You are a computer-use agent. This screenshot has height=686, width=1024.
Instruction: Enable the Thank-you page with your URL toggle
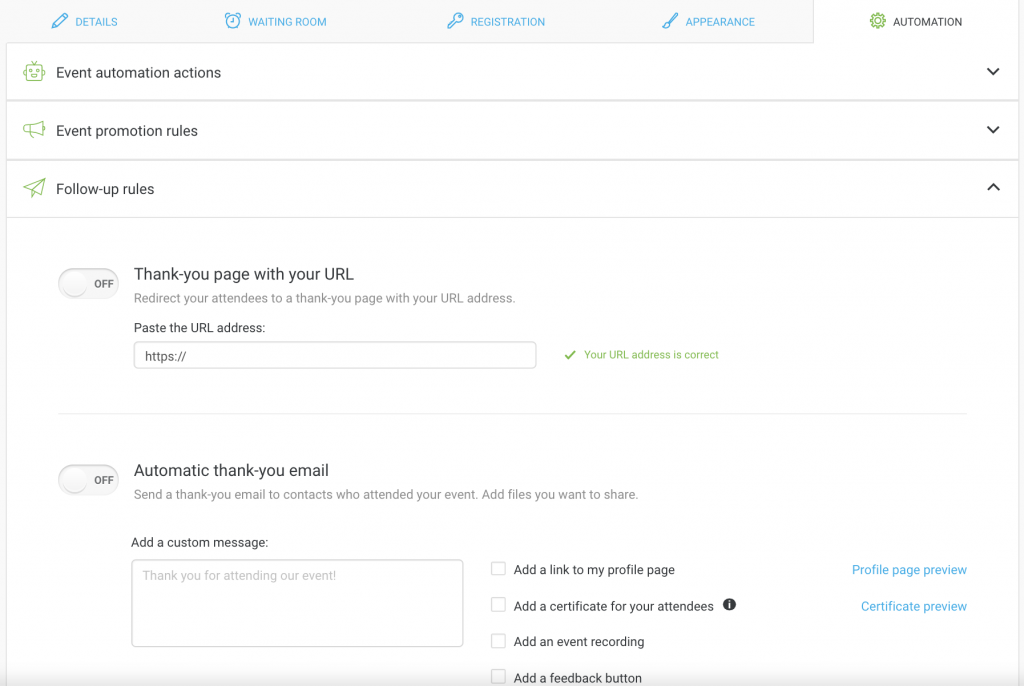89,284
